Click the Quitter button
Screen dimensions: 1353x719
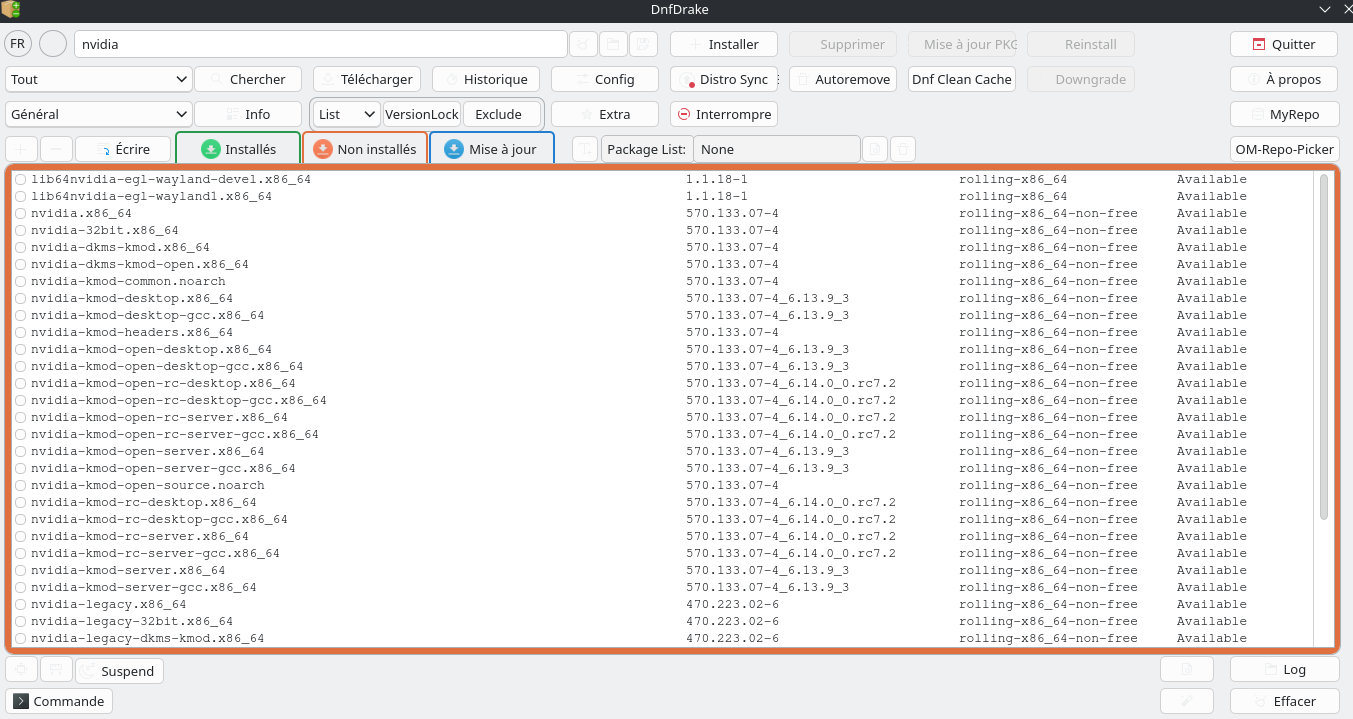coord(1285,44)
